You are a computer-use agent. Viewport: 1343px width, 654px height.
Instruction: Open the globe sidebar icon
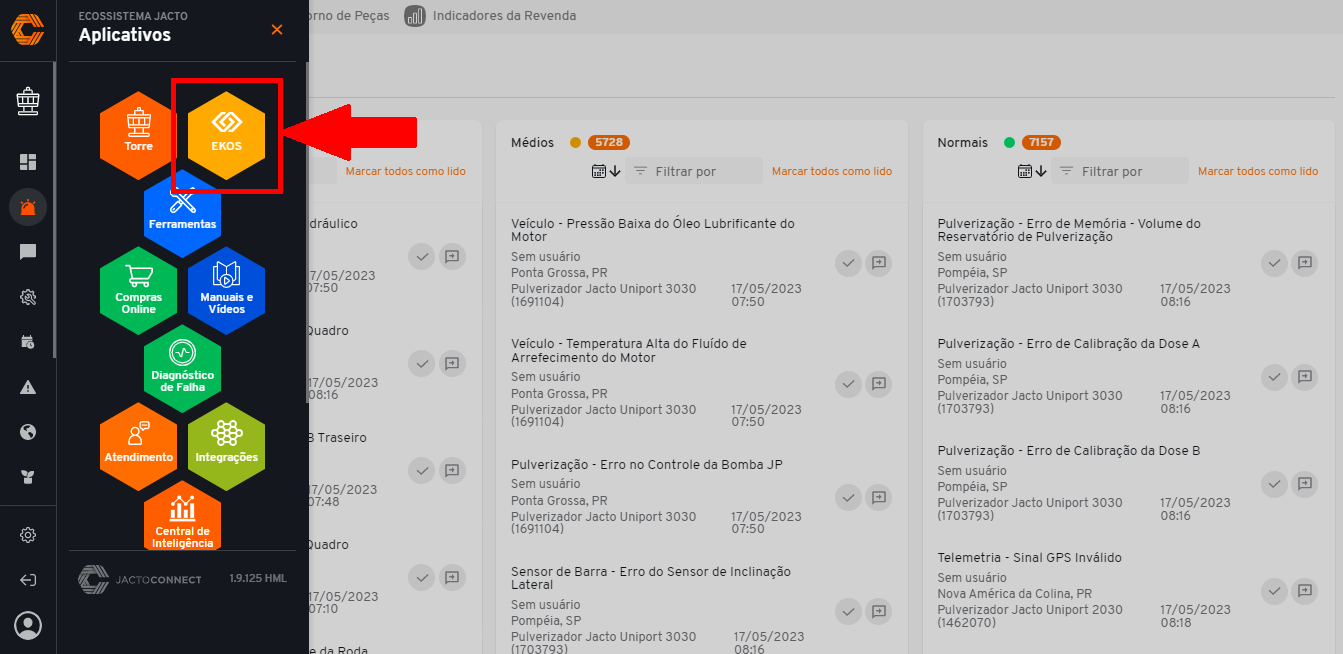pos(28,432)
